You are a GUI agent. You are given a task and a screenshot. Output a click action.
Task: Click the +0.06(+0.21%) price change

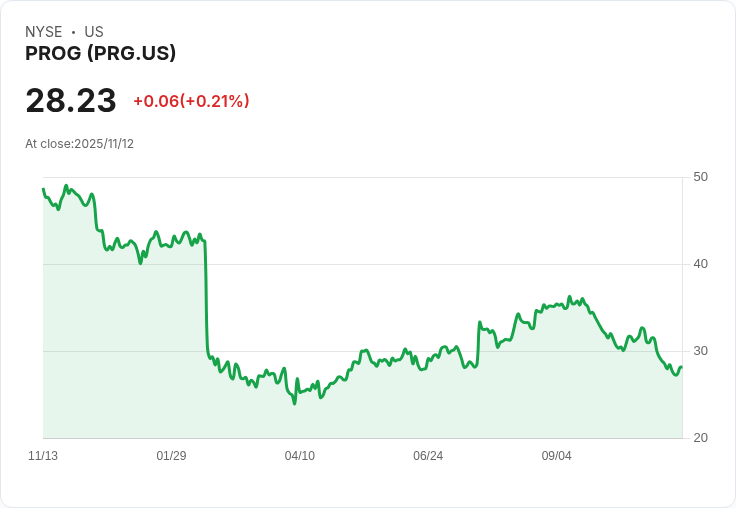click(x=191, y=101)
